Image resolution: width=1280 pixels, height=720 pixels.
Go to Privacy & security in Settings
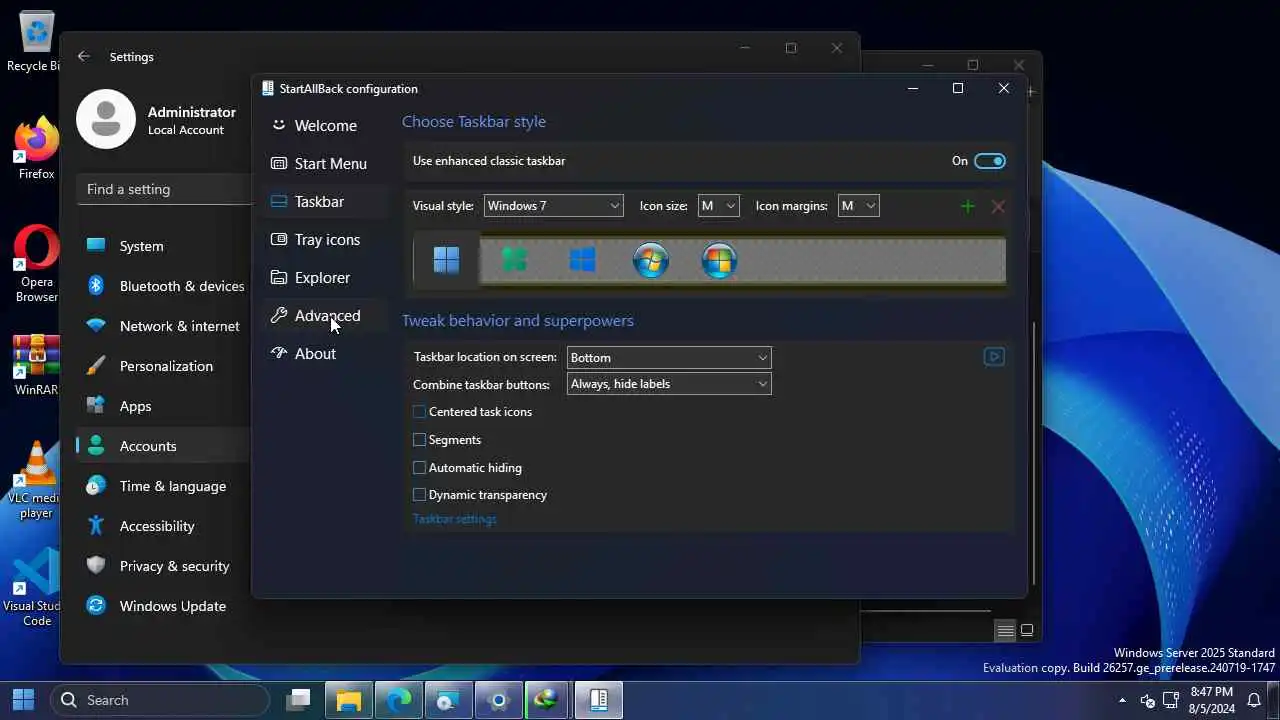coord(163,566)
